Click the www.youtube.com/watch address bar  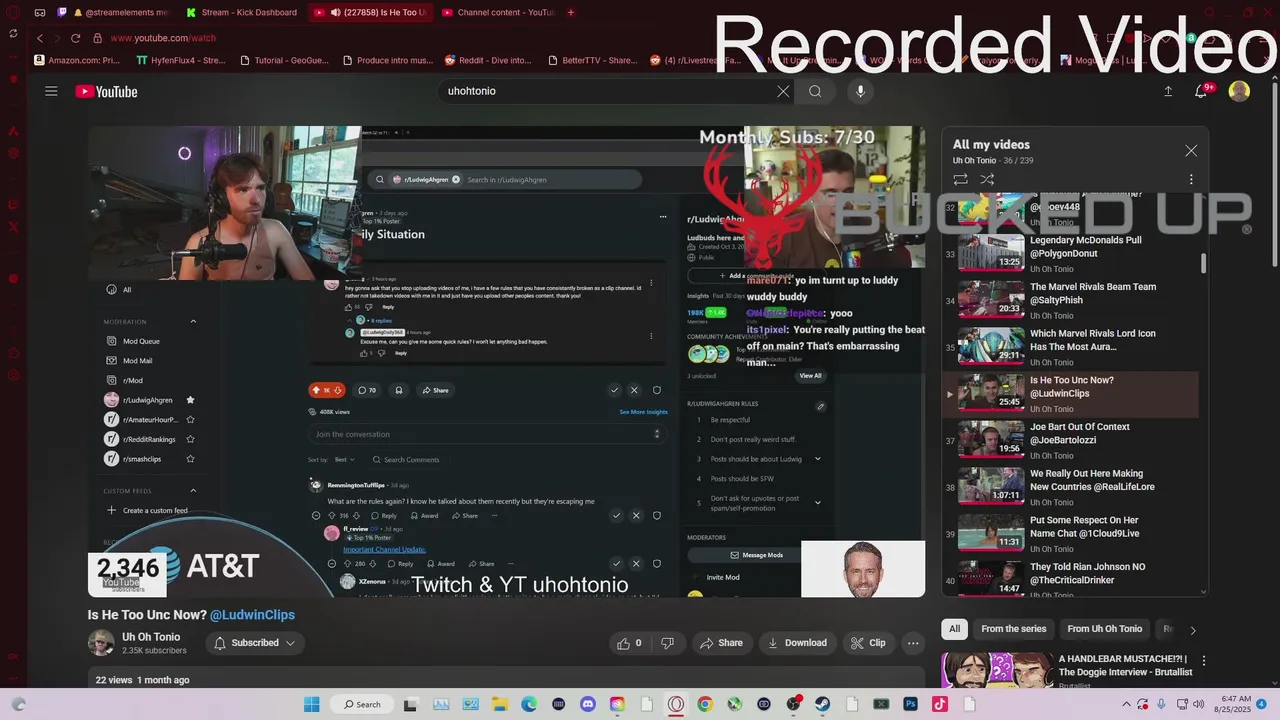[x=163, y=38]
